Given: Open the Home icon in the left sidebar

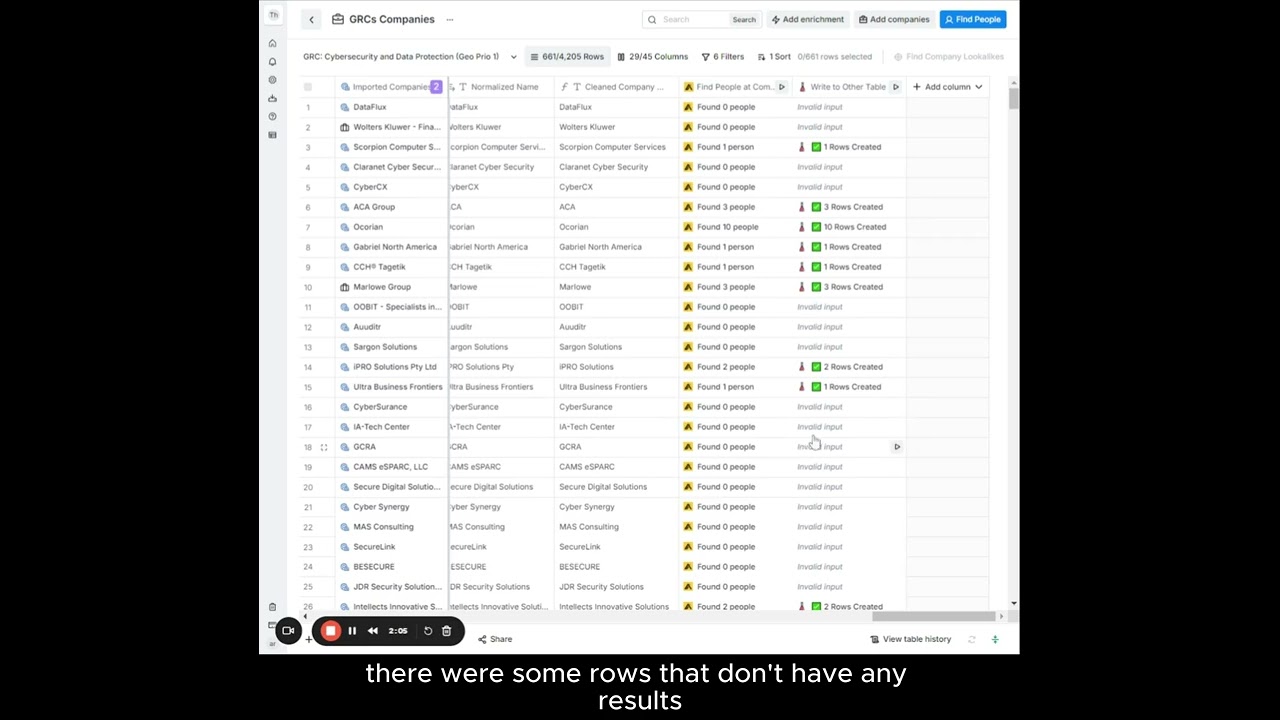Looking at the screenshot, I should [272, 43].
